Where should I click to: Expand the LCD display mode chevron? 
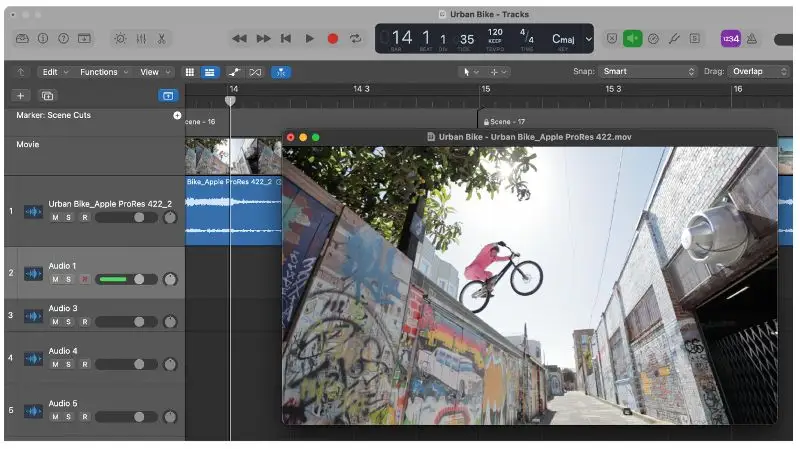[588, 39]
